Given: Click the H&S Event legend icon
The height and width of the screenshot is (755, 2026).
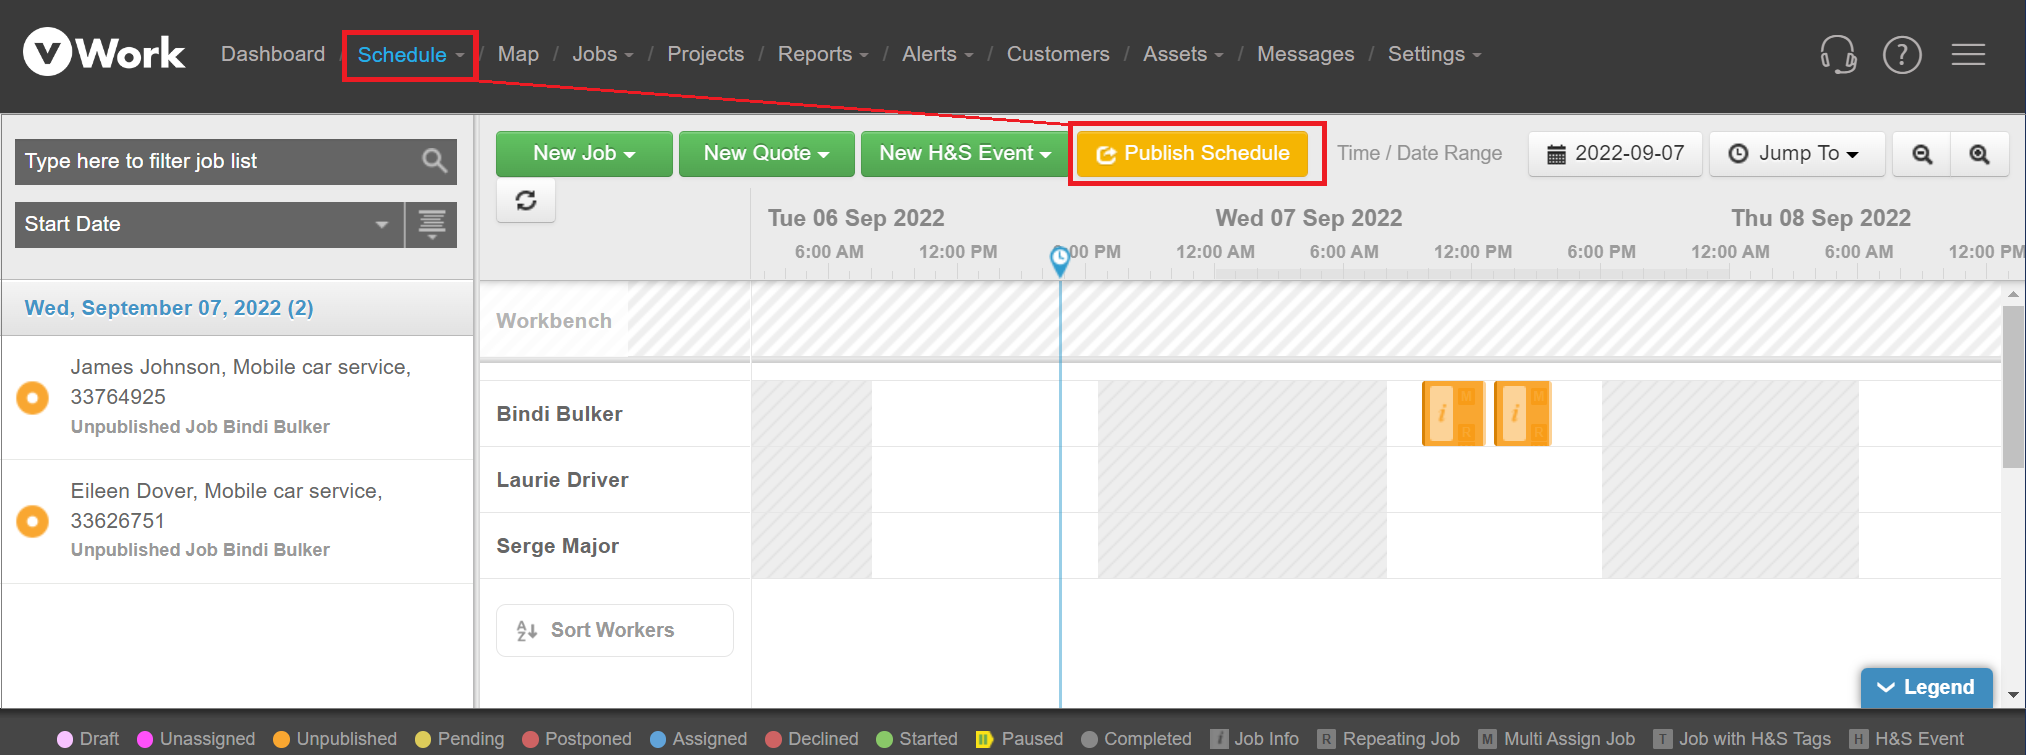Looking at the screenshot, I should pyautogui.click(x=1858, y=739).
